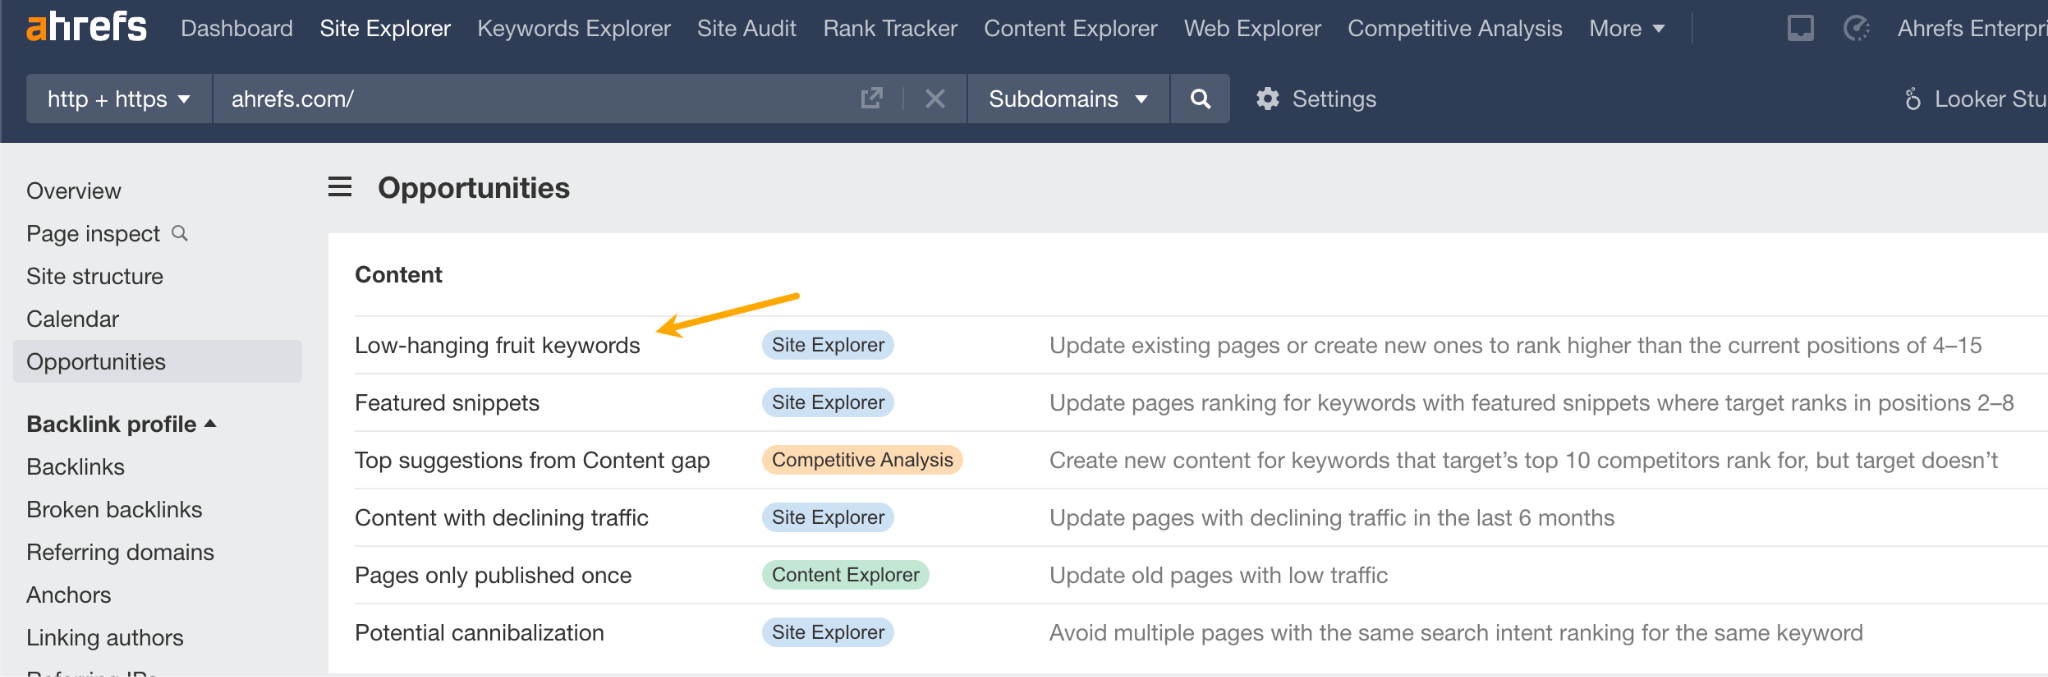Open Low-hanging fruit keywords opportunity
Screen dimensions: 2048x677
(497, 345)
